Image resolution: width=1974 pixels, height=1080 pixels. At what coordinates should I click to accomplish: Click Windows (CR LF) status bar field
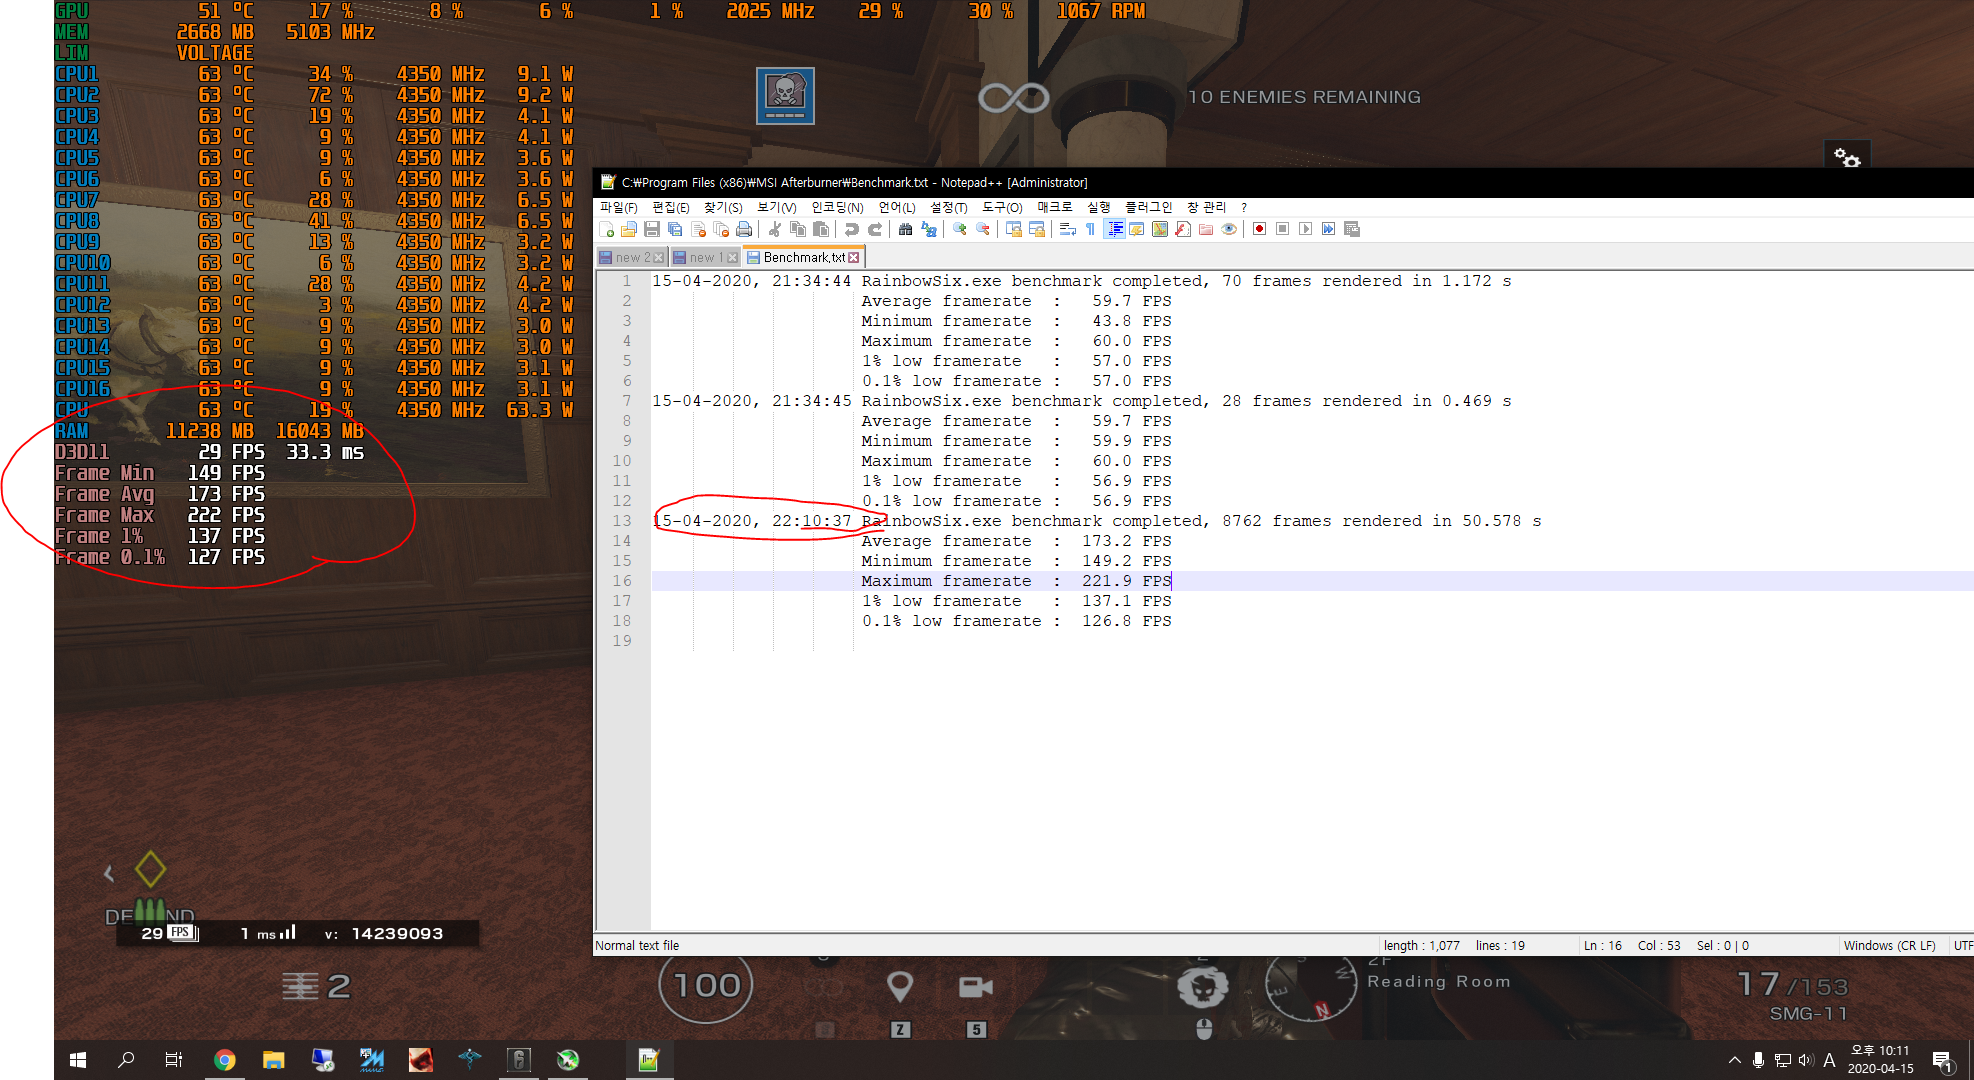(1889, 945)
